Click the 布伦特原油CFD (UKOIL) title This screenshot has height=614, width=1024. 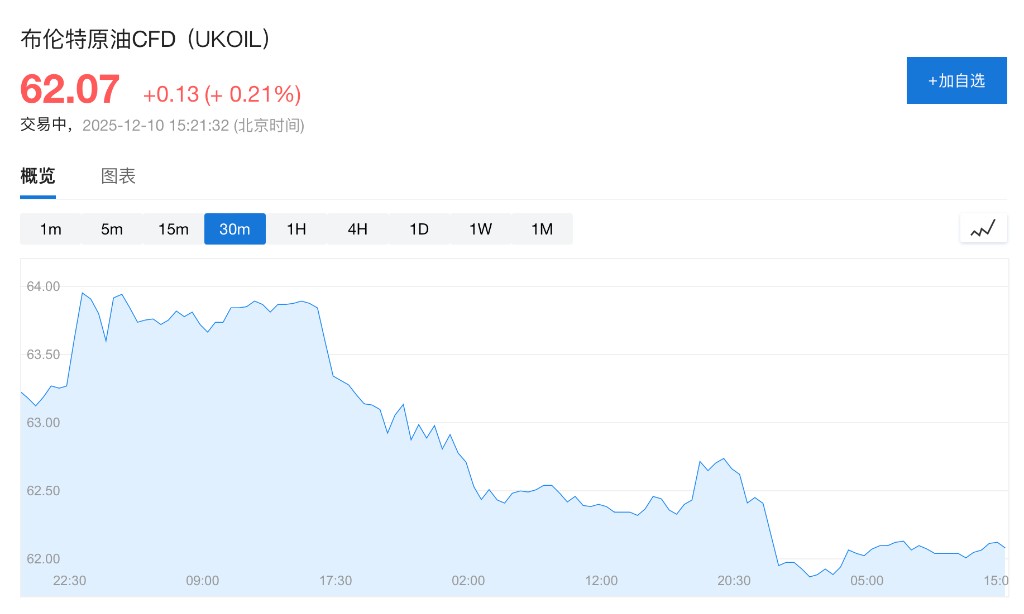point(146,39)
